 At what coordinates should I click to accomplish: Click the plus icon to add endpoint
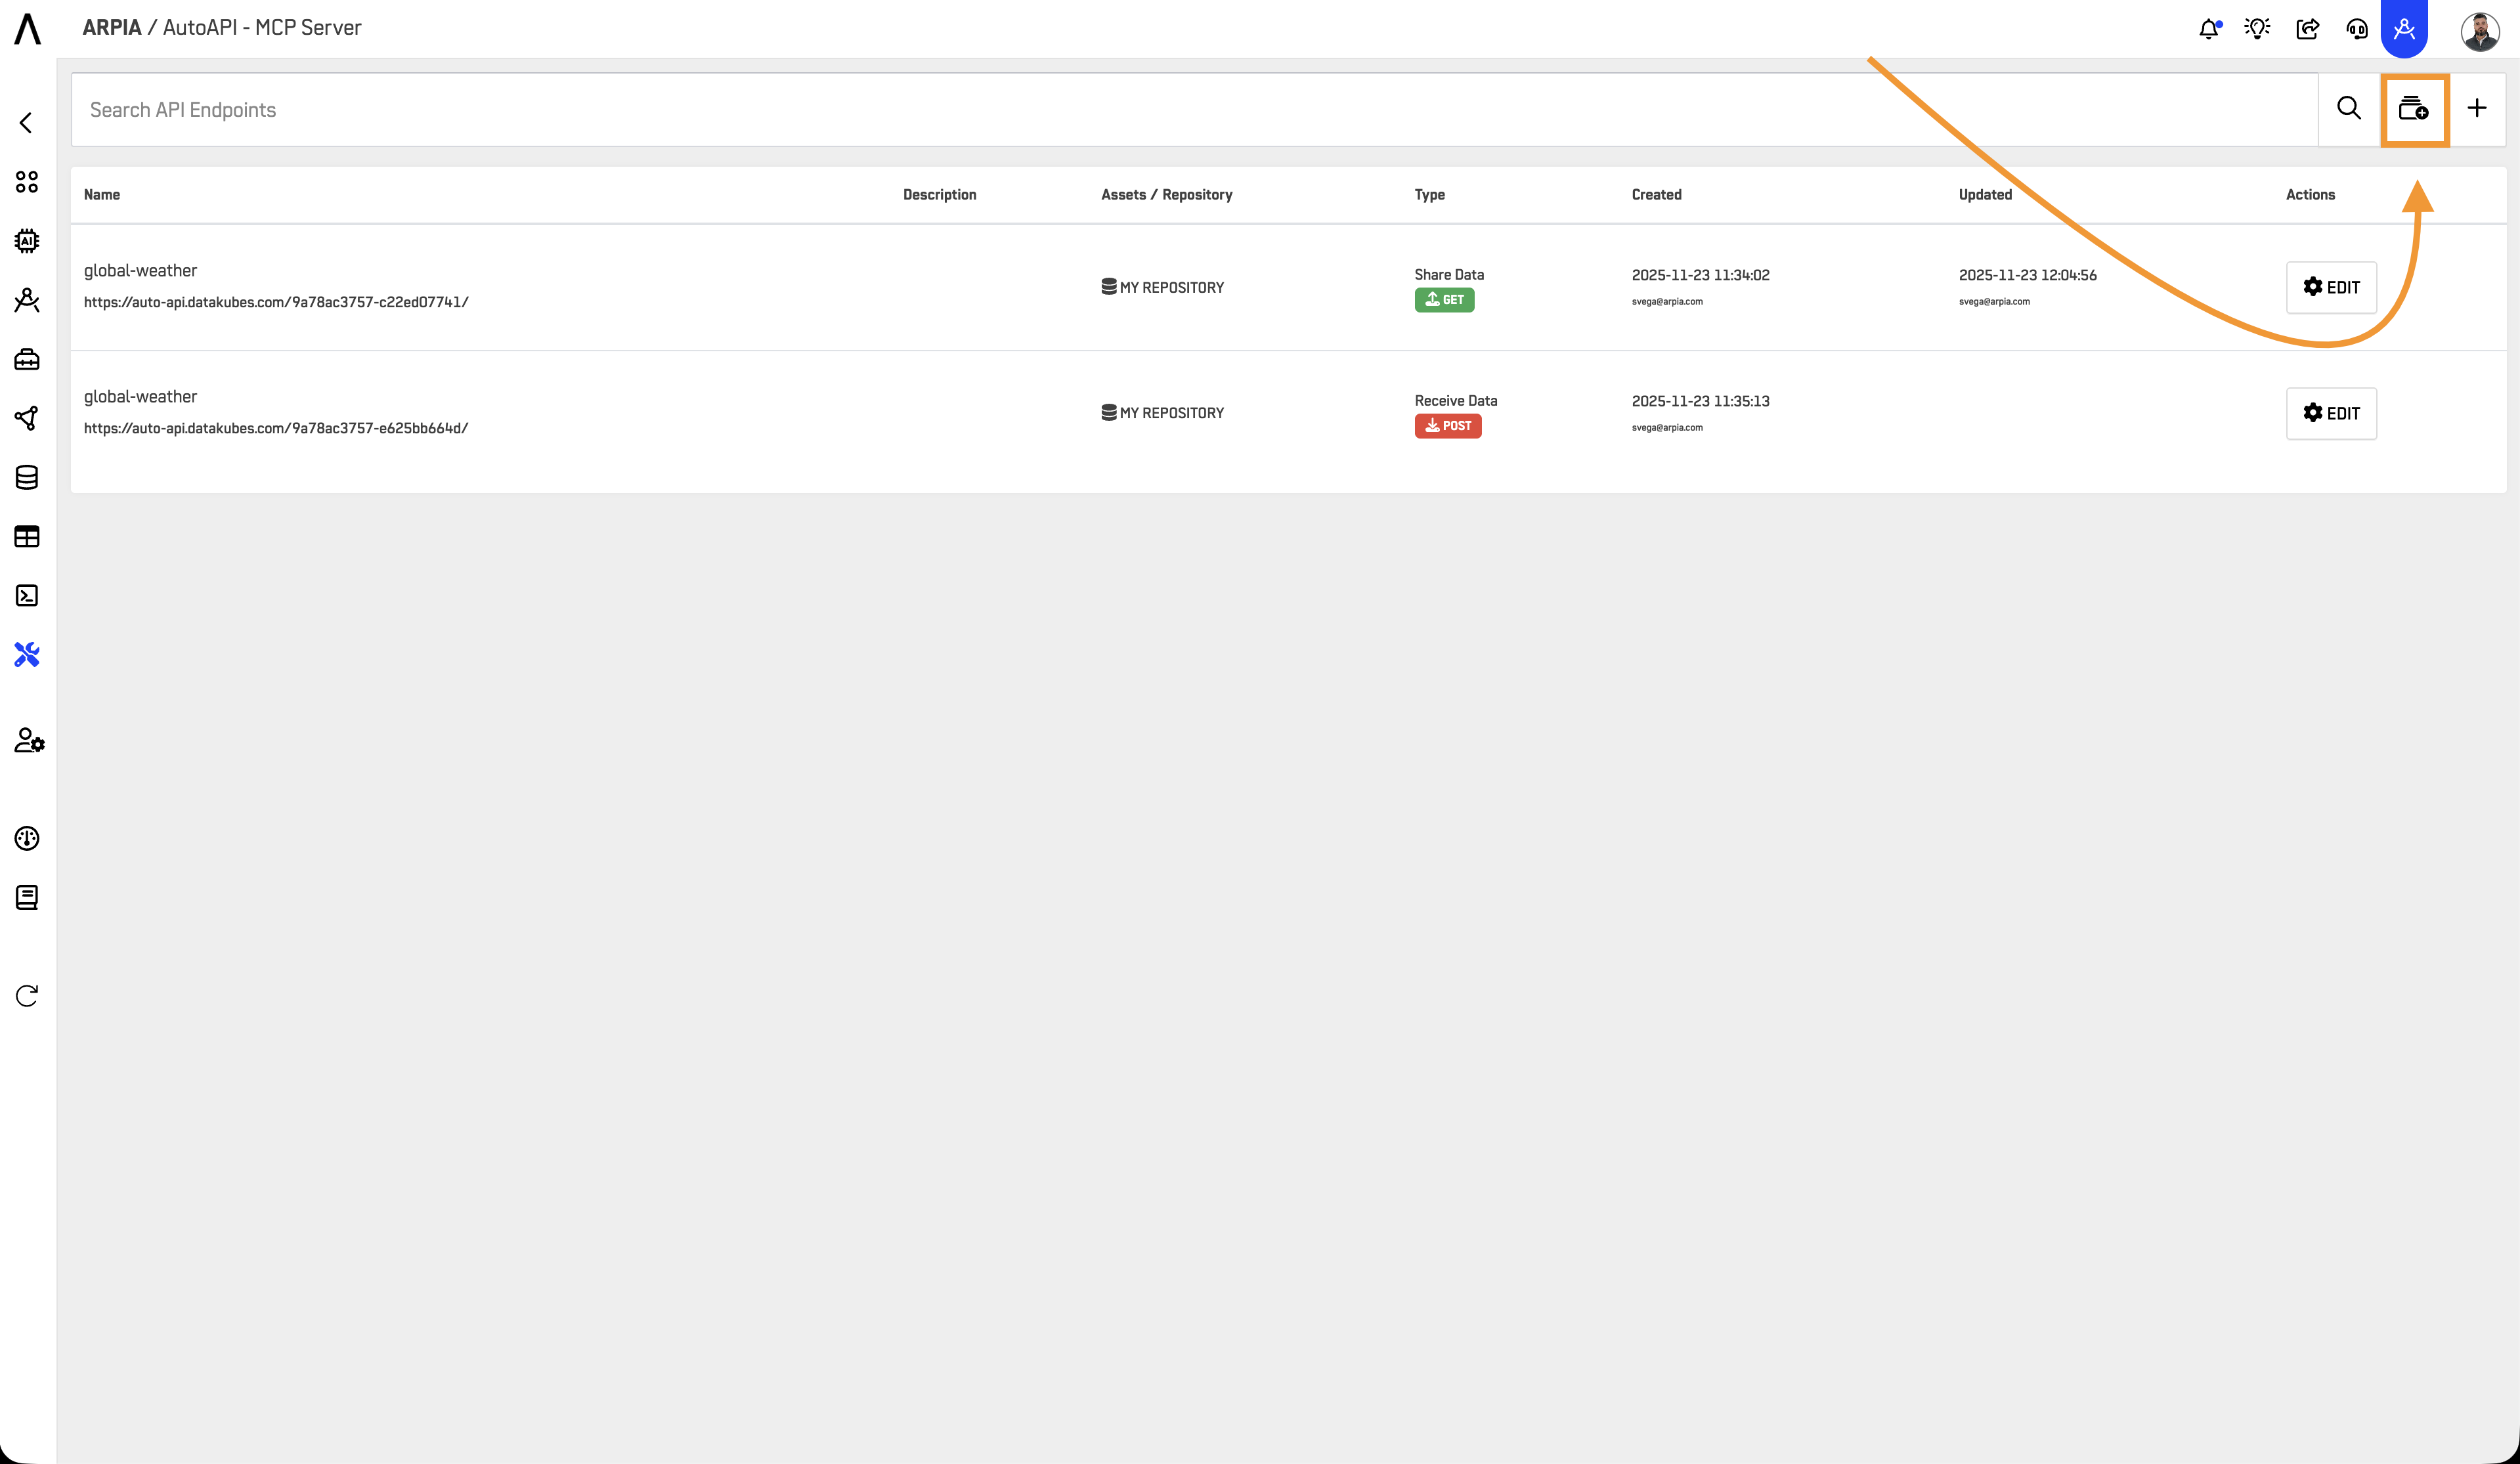[x=2477, y=108]
